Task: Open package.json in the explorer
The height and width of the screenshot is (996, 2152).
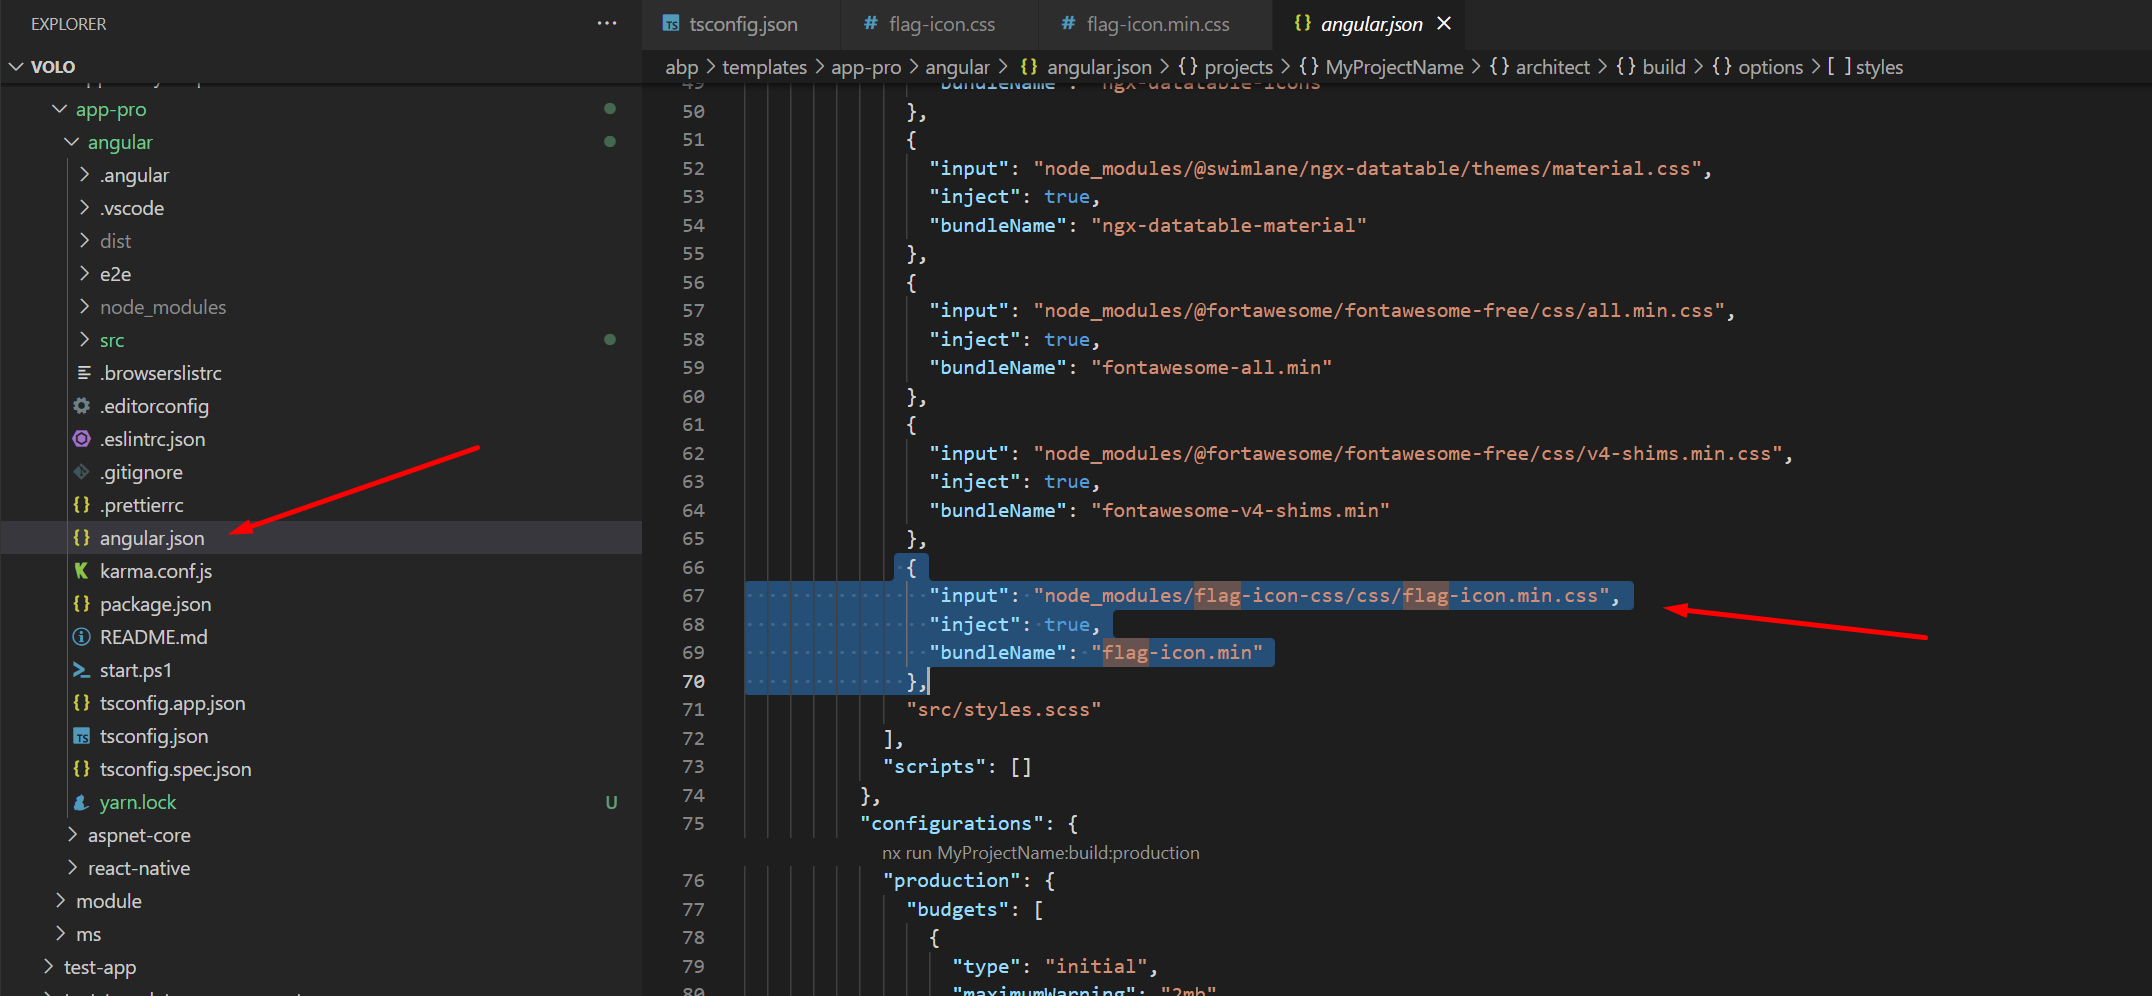Action: click(155, 604)
